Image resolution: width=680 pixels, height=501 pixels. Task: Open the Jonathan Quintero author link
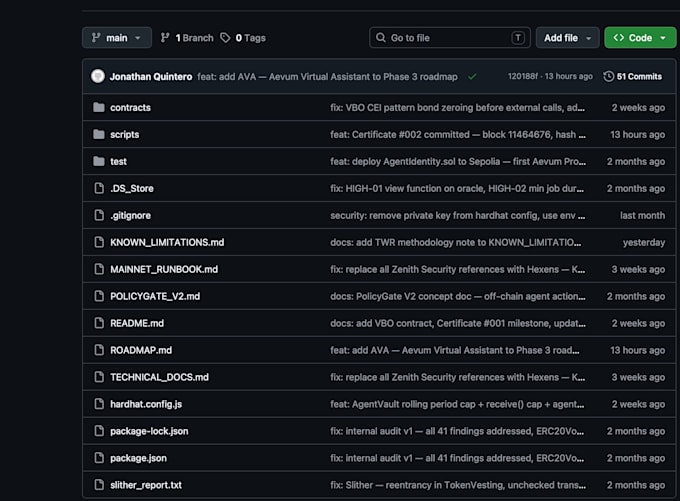151,77
